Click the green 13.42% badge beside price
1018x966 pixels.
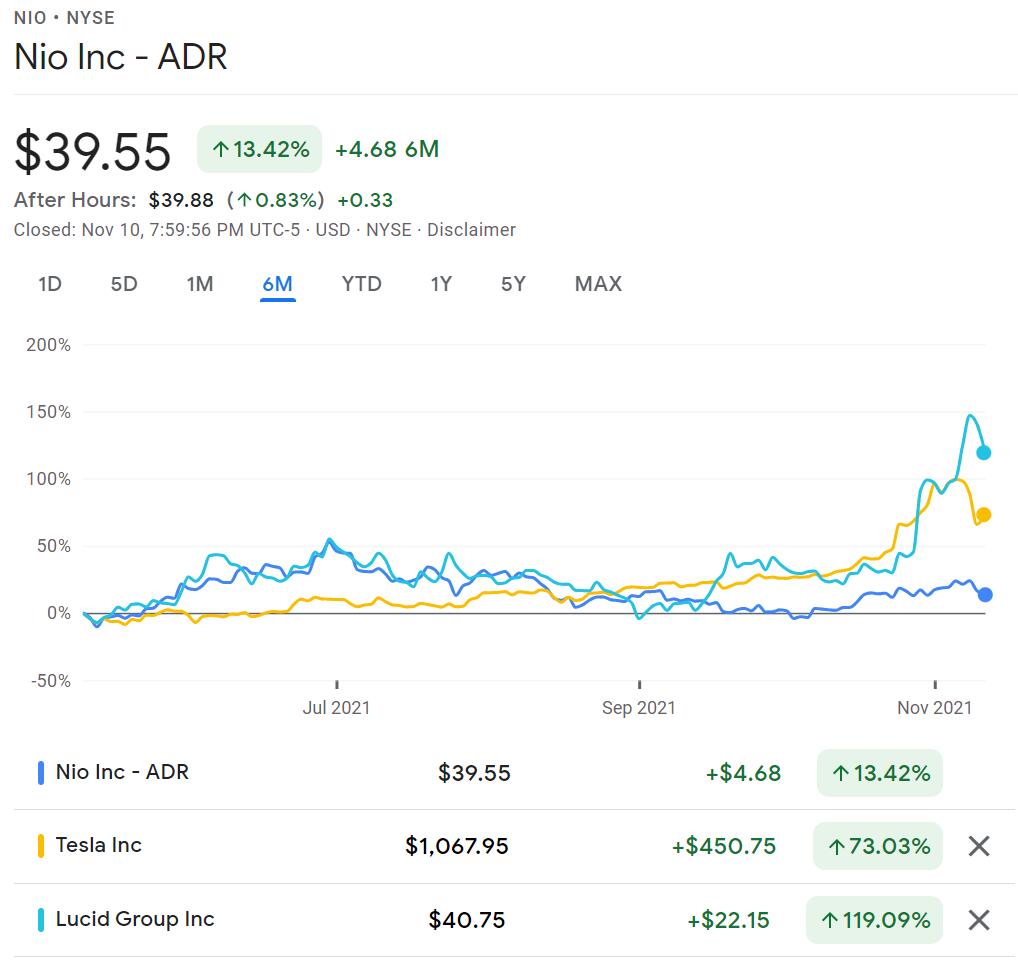point(260,150)
